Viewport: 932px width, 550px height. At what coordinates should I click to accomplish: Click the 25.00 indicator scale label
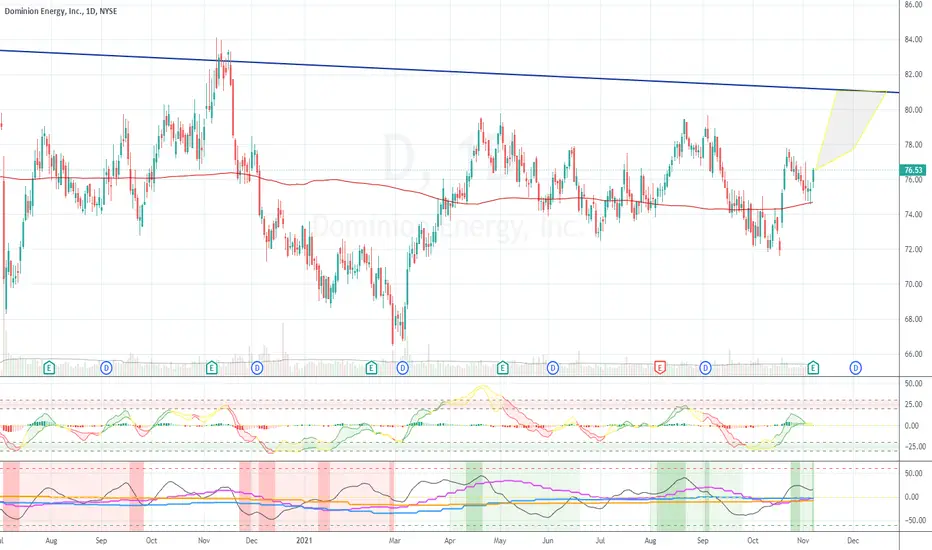(913, 404)
